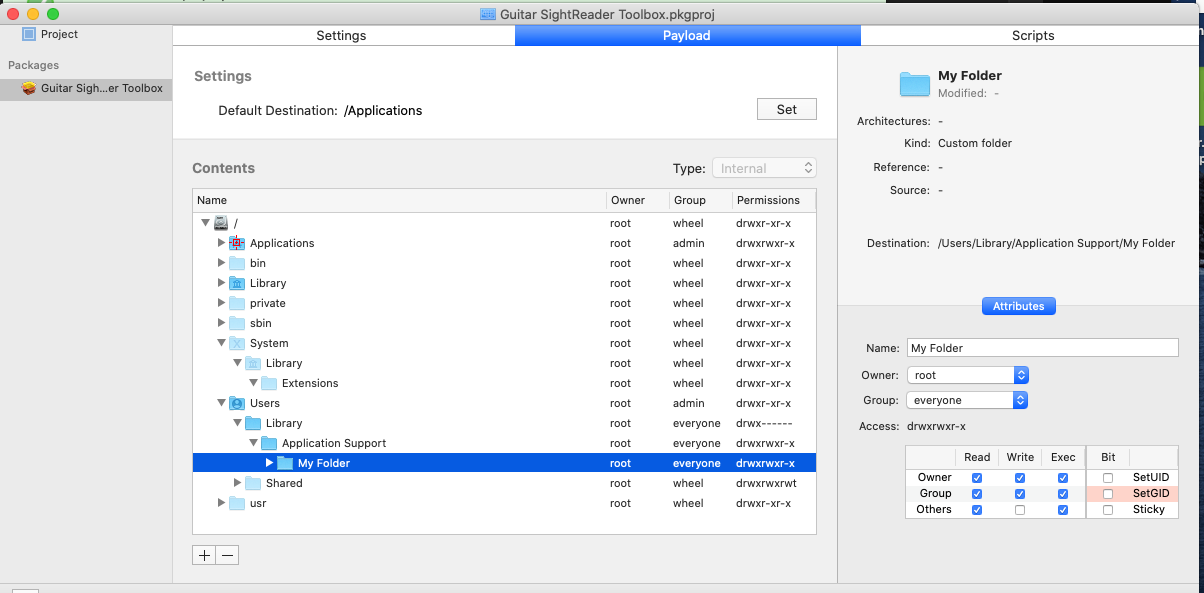The image size is (1204, 593).
Task: Expand the bin folder triangle
Action: (222, 263)
